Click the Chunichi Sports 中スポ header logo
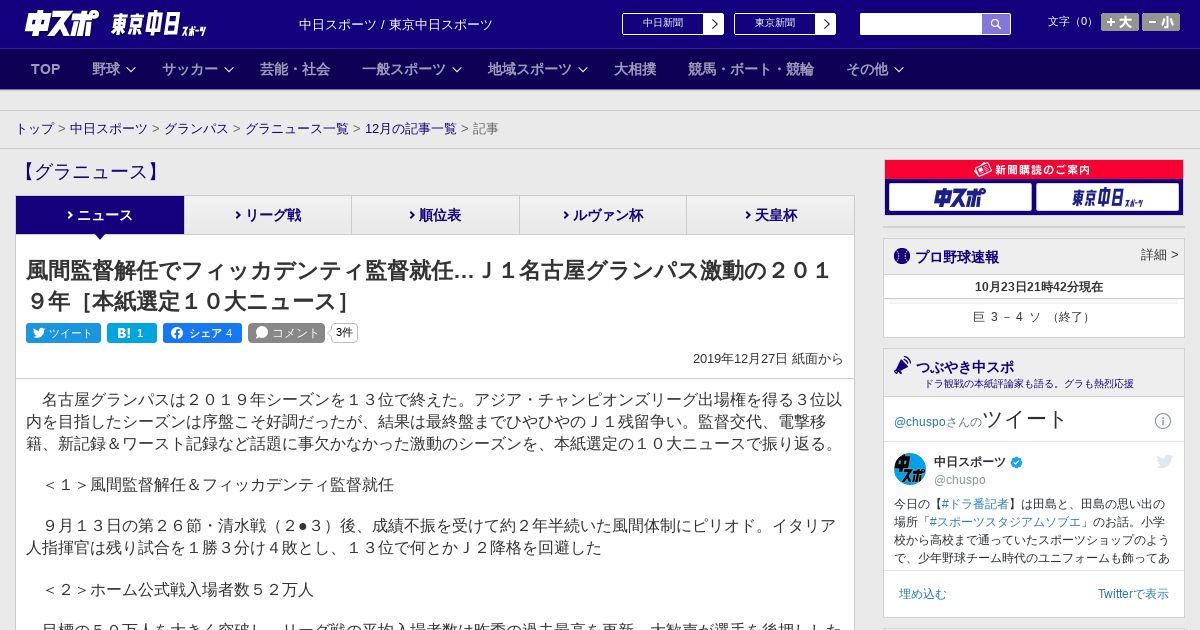This screenshot has height=630, width=1200. [62, 23]
